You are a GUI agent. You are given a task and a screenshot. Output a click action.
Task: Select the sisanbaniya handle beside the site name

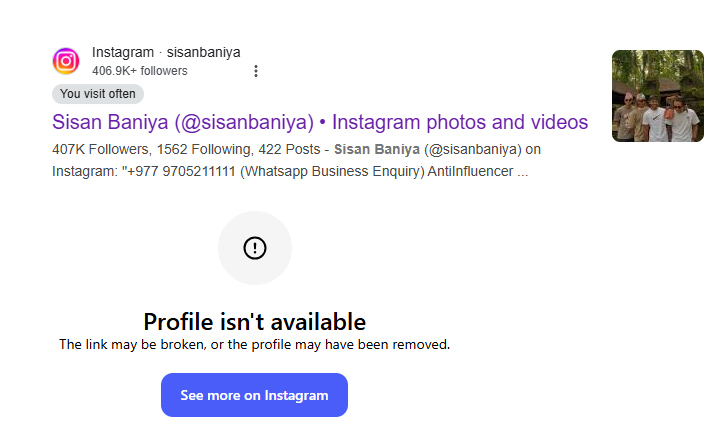coord(203,52)
